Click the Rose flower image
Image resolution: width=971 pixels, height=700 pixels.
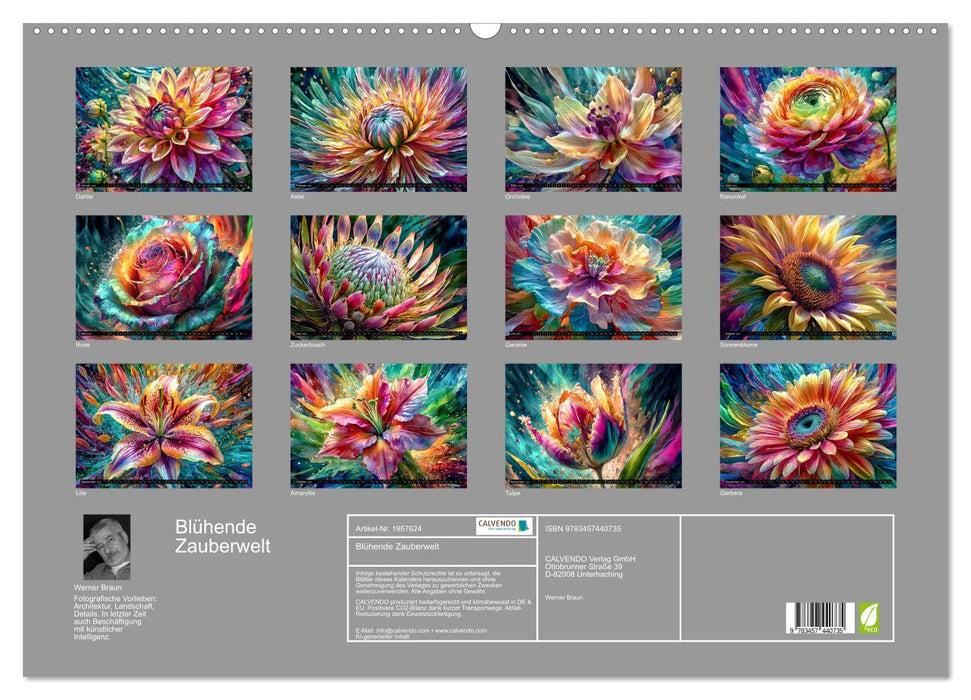(x=164, y=277)
